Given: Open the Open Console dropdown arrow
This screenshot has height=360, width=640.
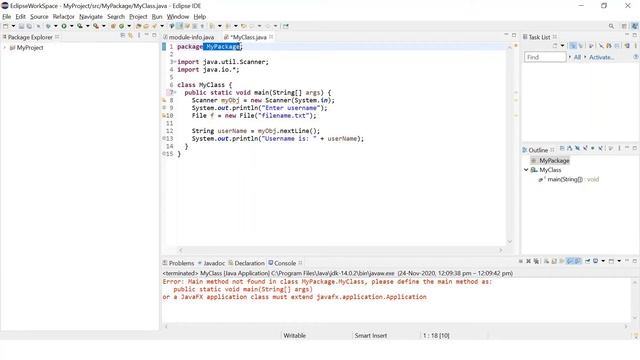Looking at the screenshot, I should coord(619,261).
